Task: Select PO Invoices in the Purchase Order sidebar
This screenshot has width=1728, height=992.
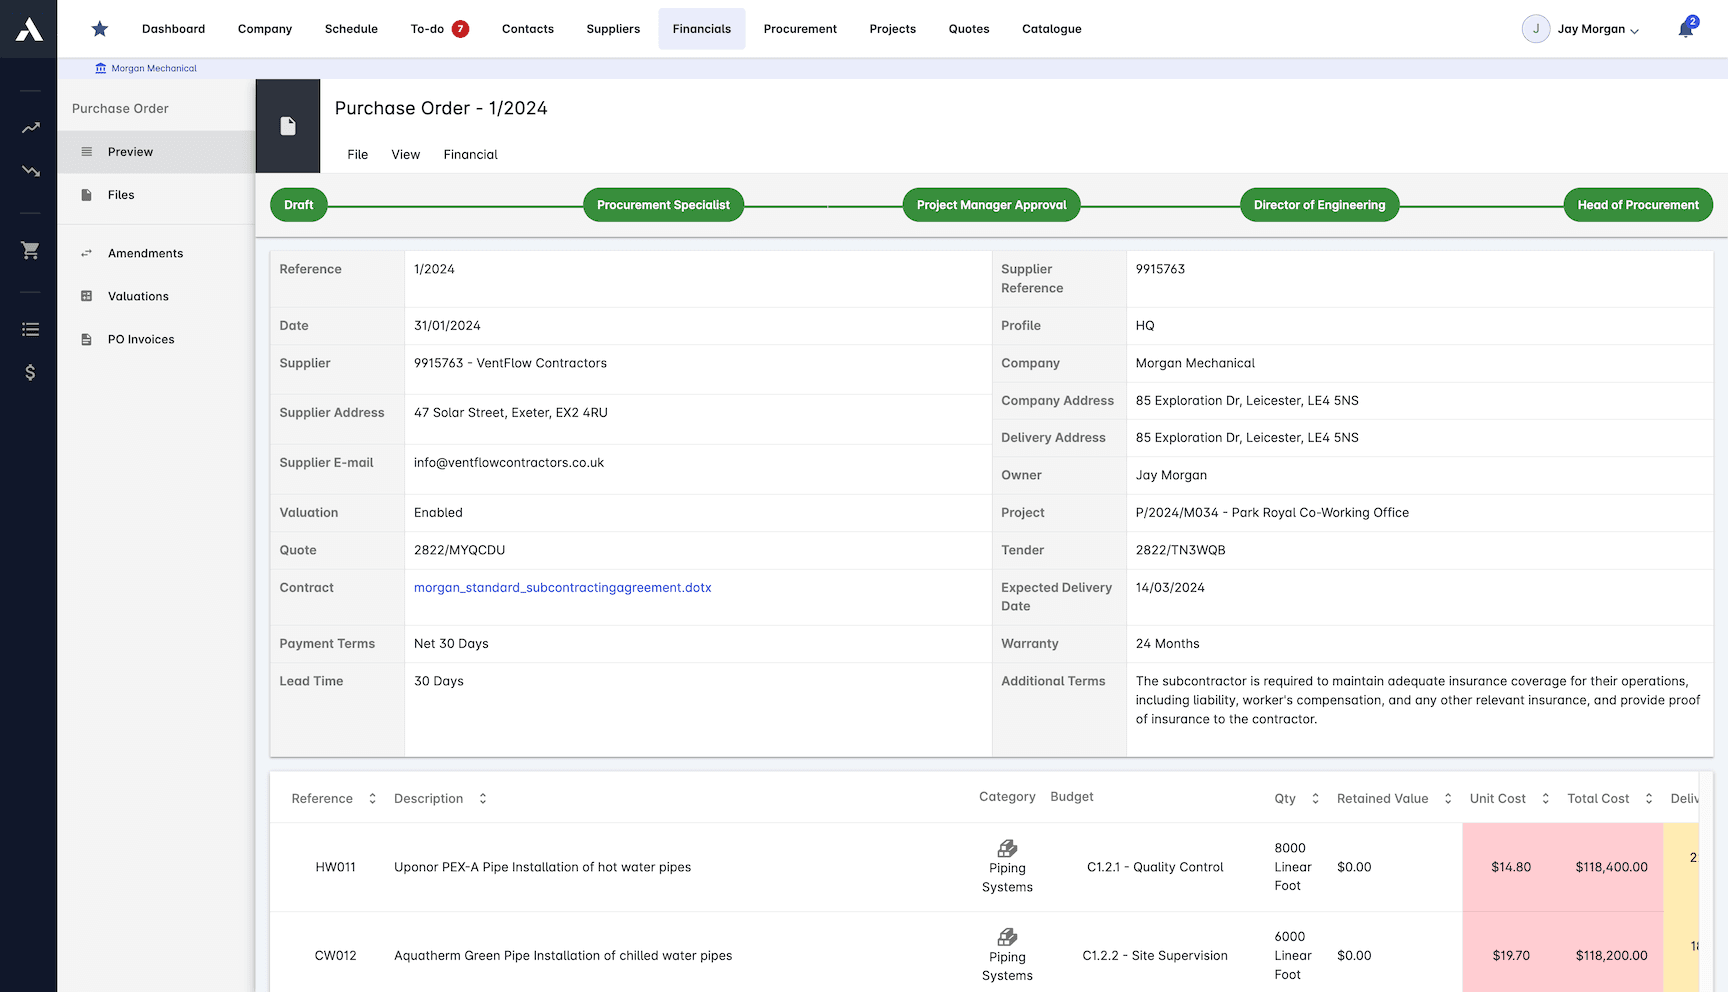Action: 141,339
